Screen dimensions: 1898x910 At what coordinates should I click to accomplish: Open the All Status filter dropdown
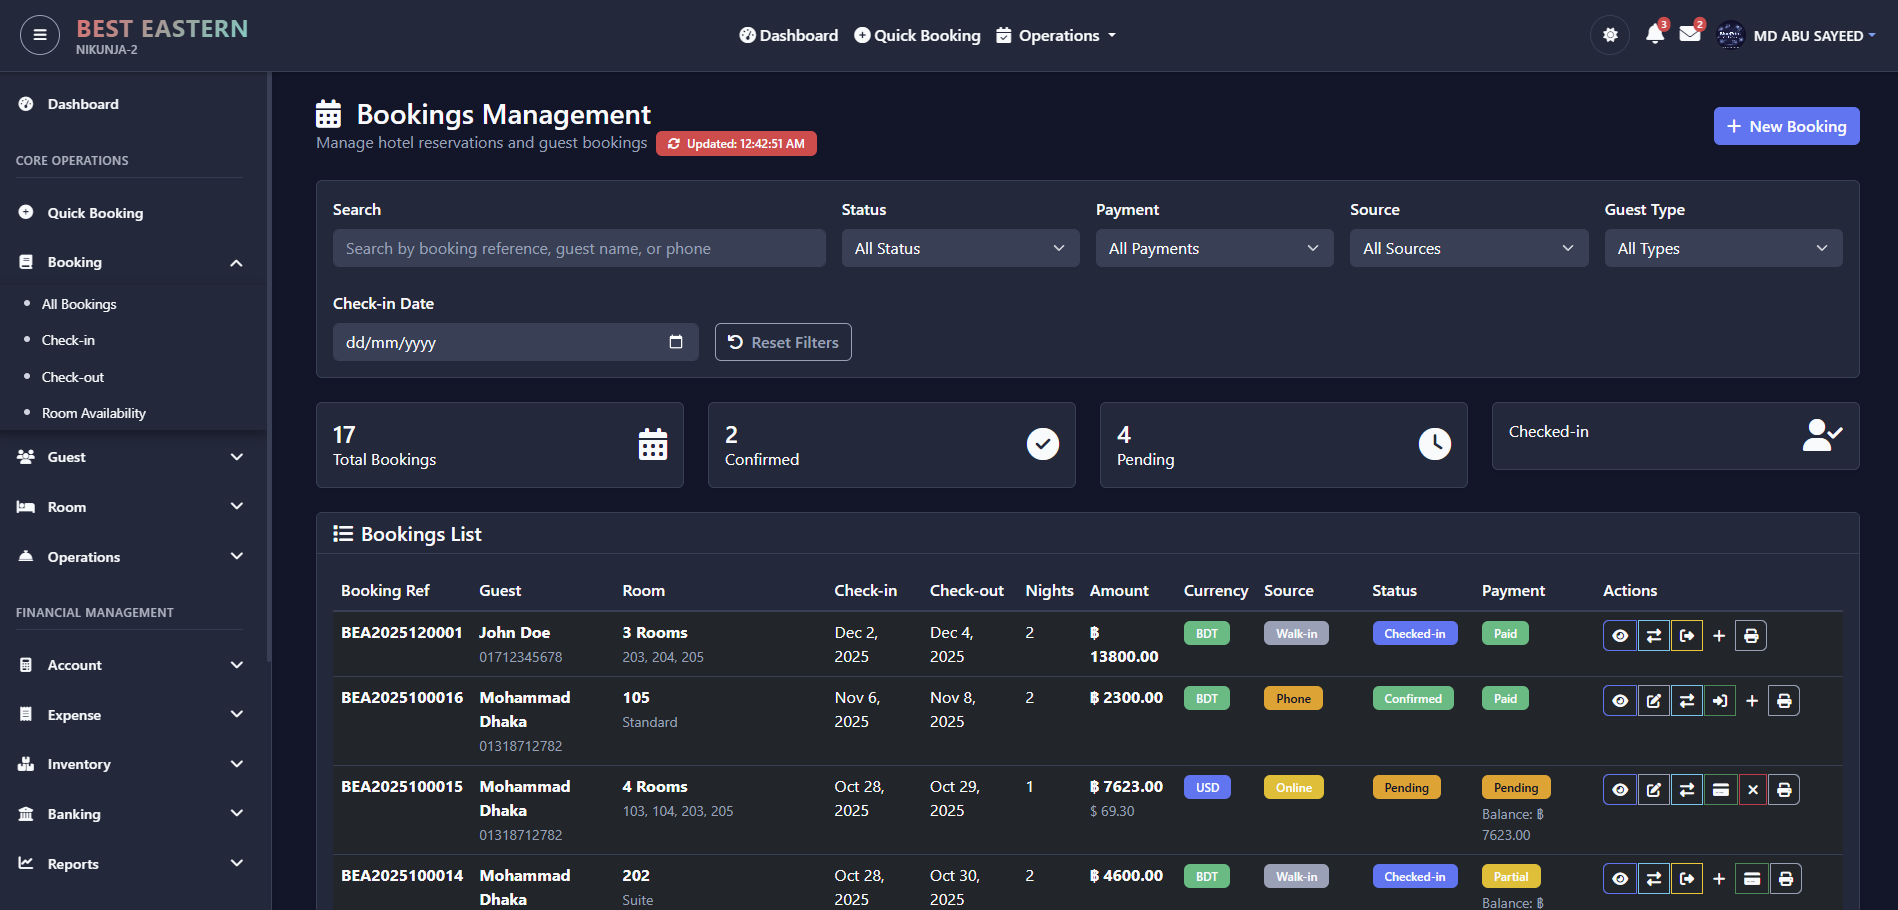959,248
